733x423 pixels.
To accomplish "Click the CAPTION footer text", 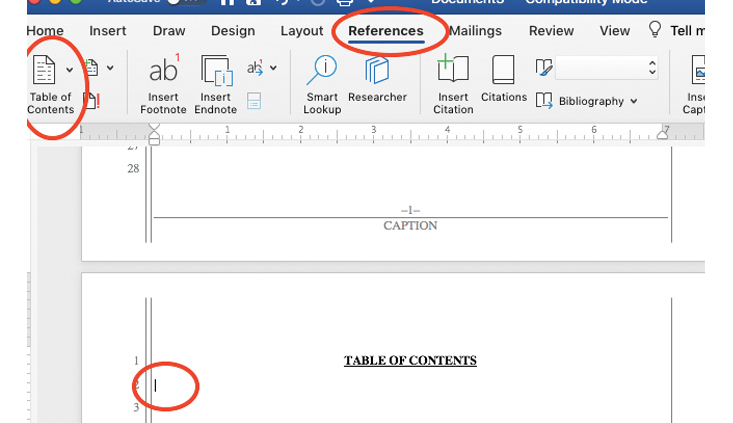I will point(410,226).
